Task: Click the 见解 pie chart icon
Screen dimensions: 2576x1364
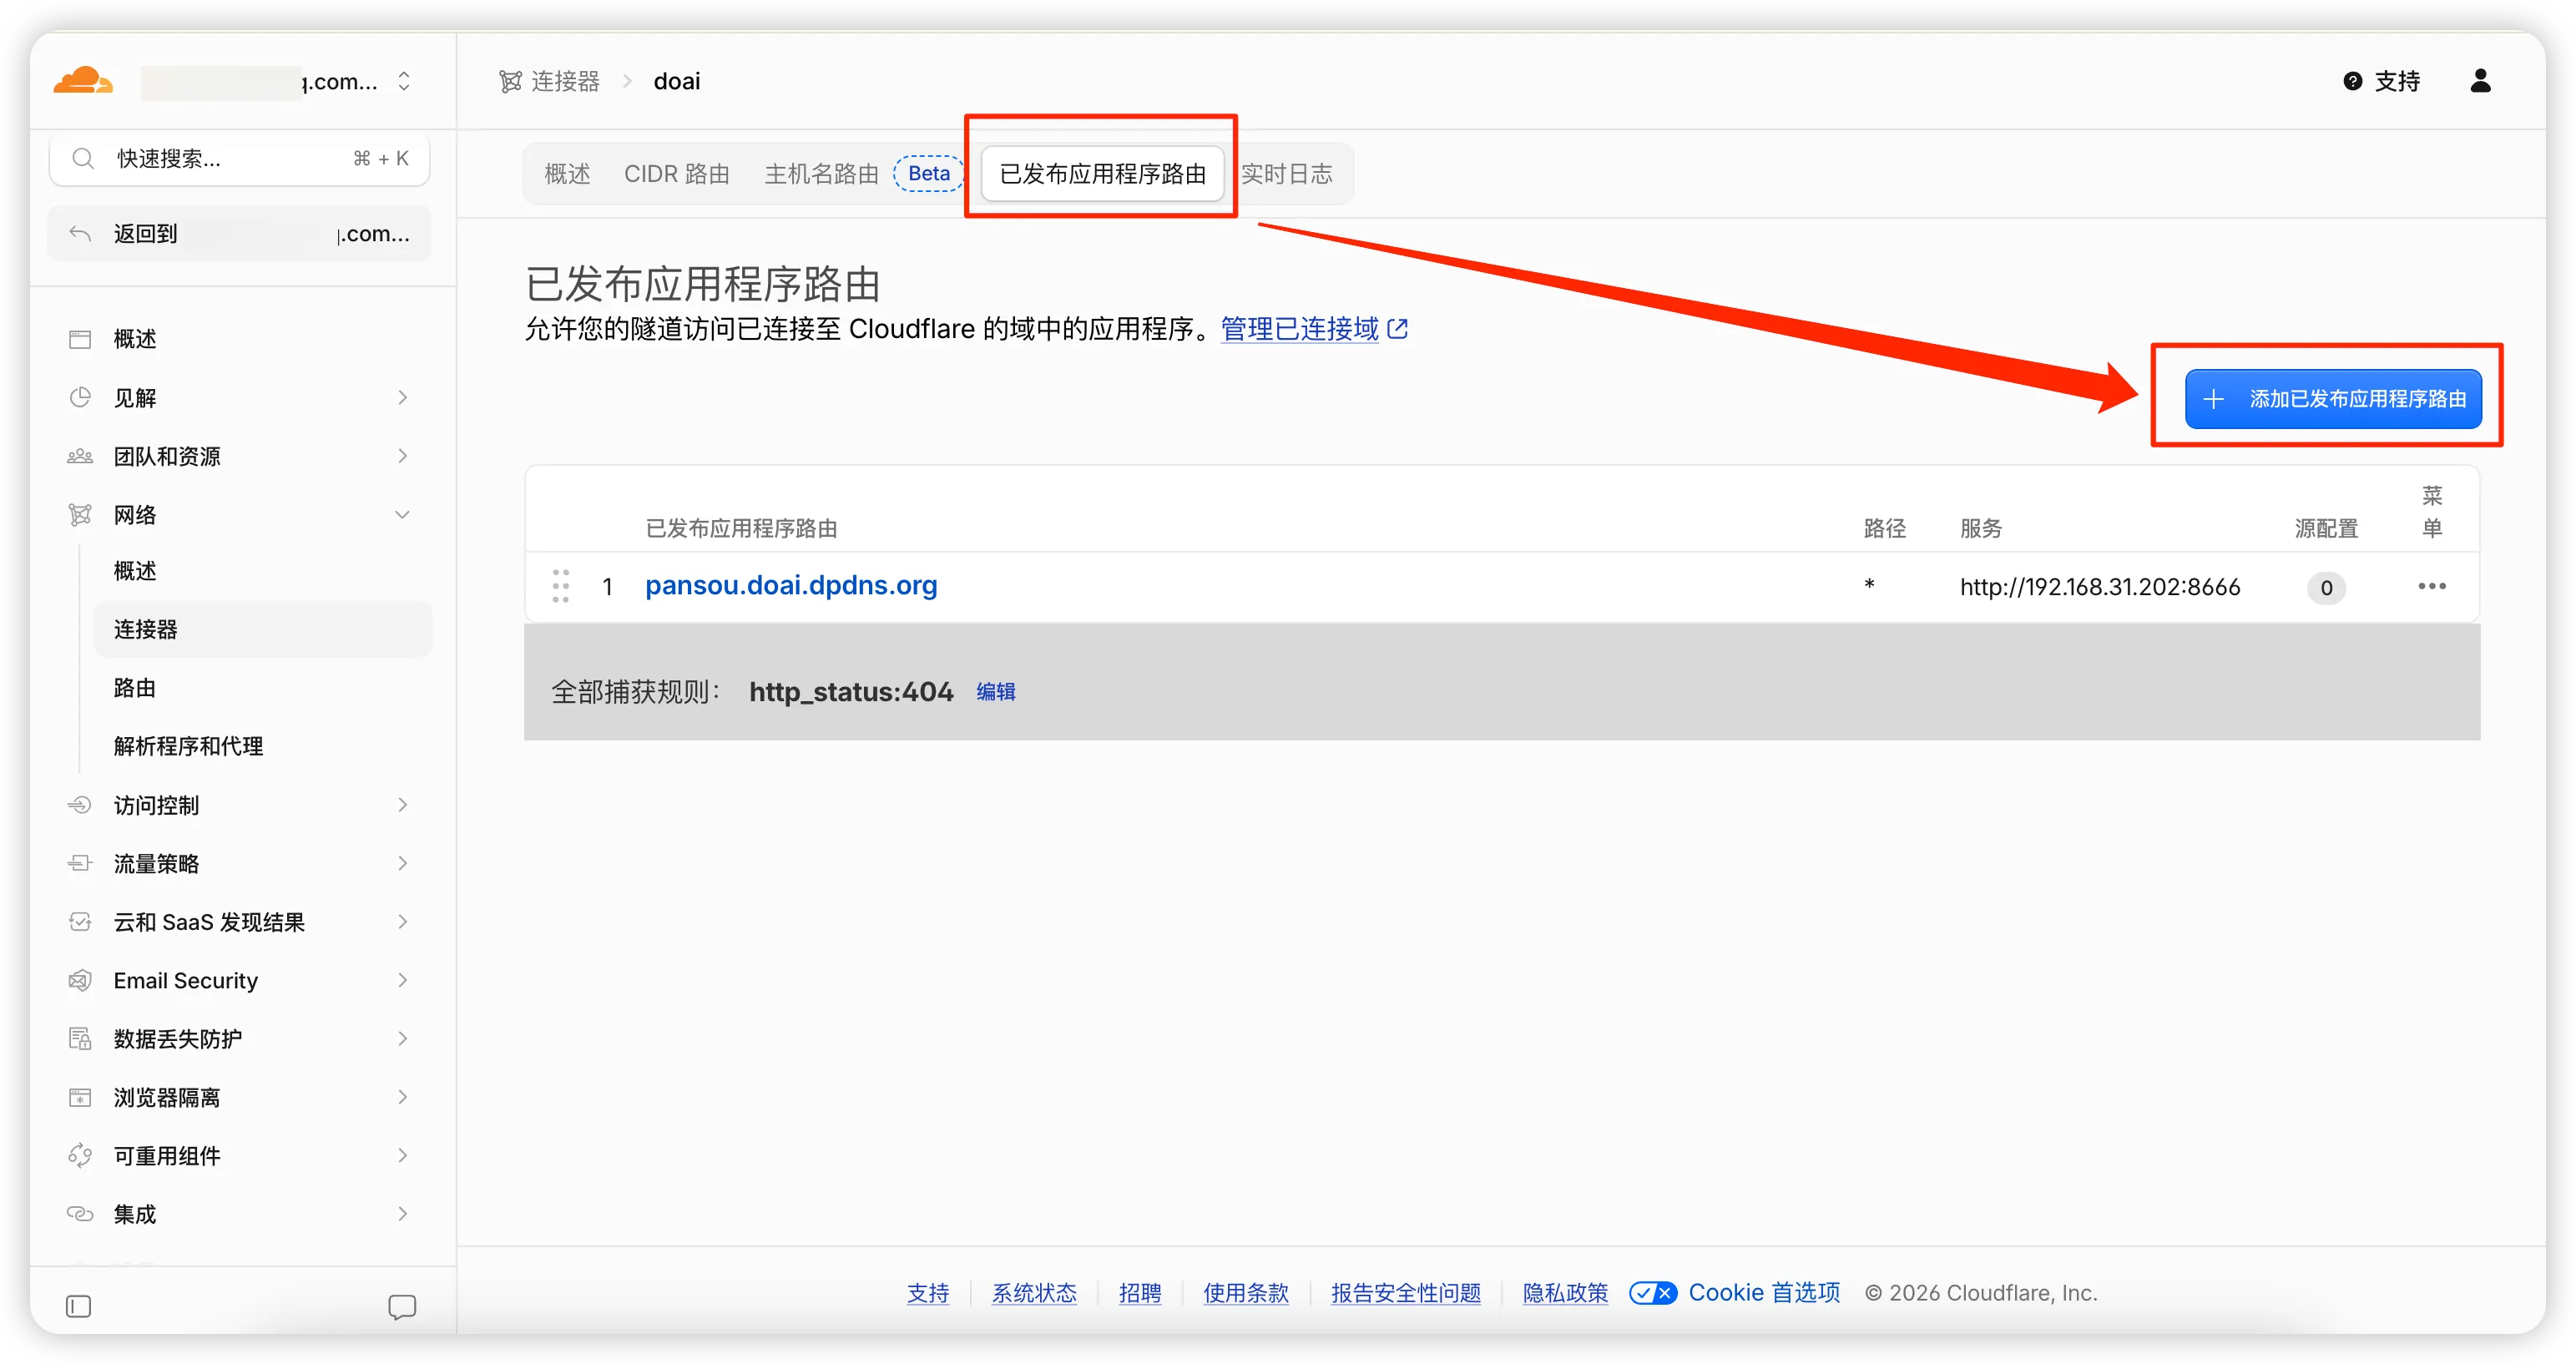Action: coord(80,397)
